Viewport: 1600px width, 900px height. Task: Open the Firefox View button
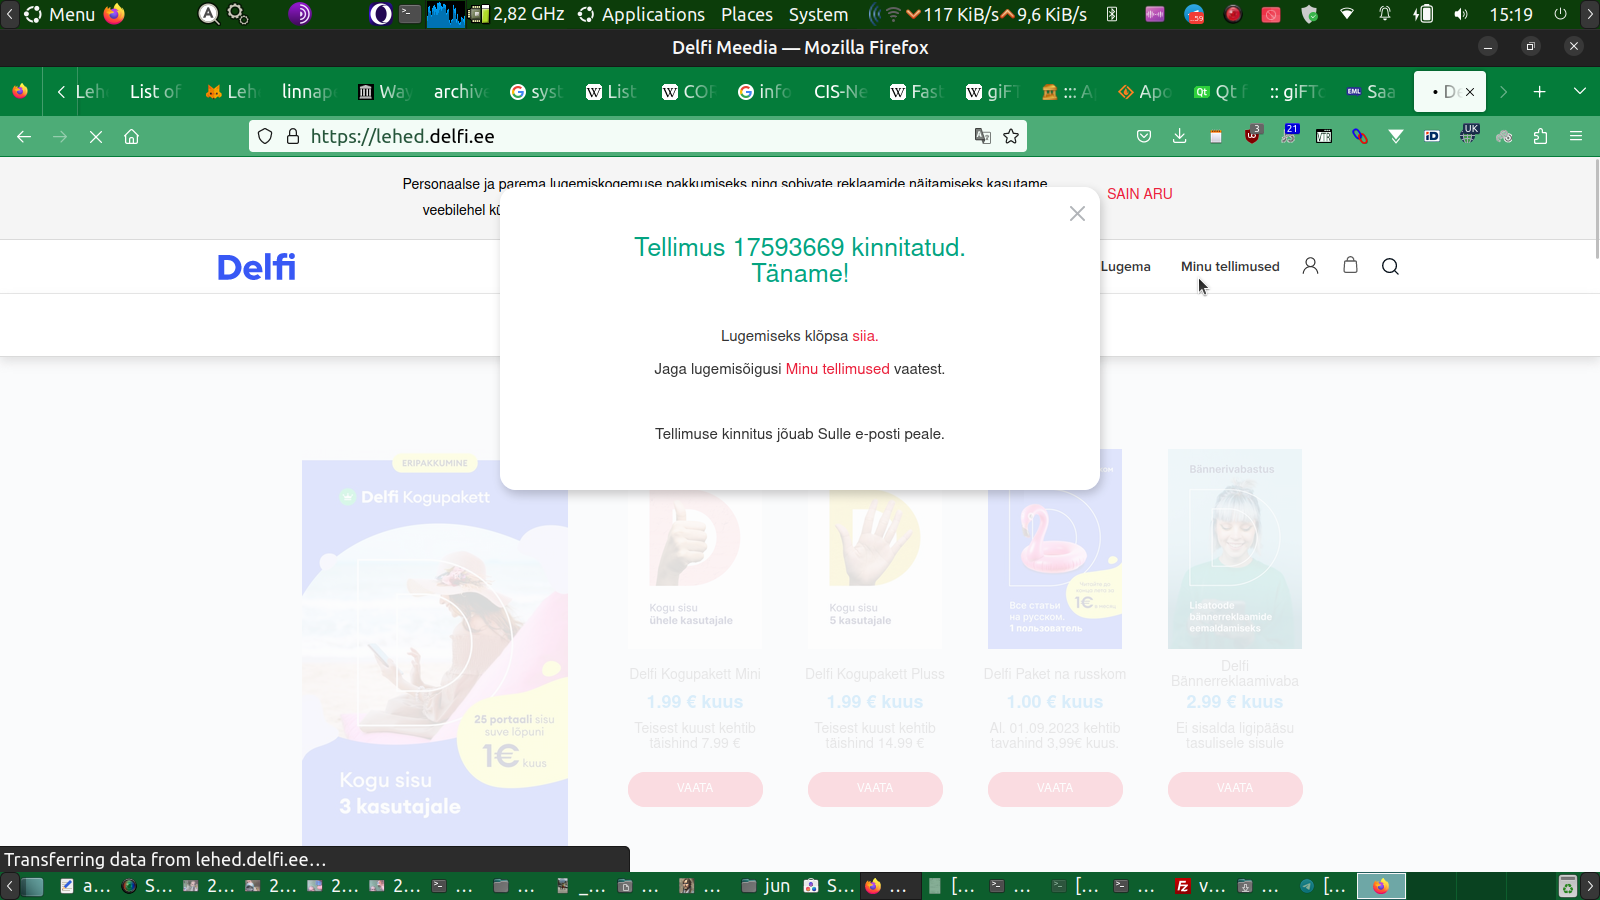[x=20, y=92]
